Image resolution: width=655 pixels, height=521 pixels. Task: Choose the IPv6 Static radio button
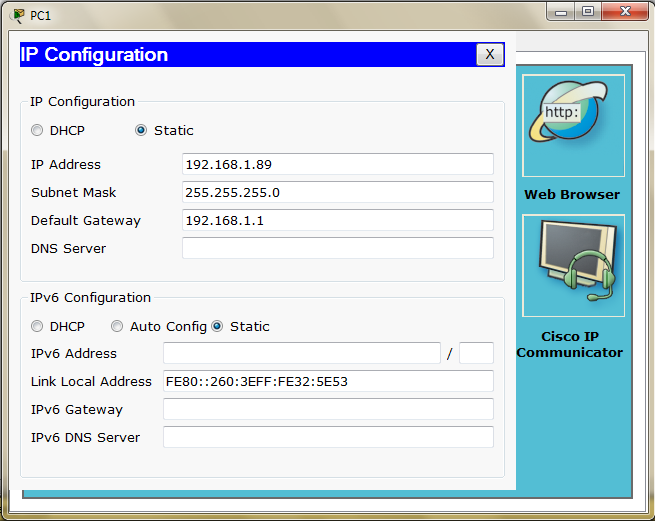pyautogui.click(x=217, y=326)
